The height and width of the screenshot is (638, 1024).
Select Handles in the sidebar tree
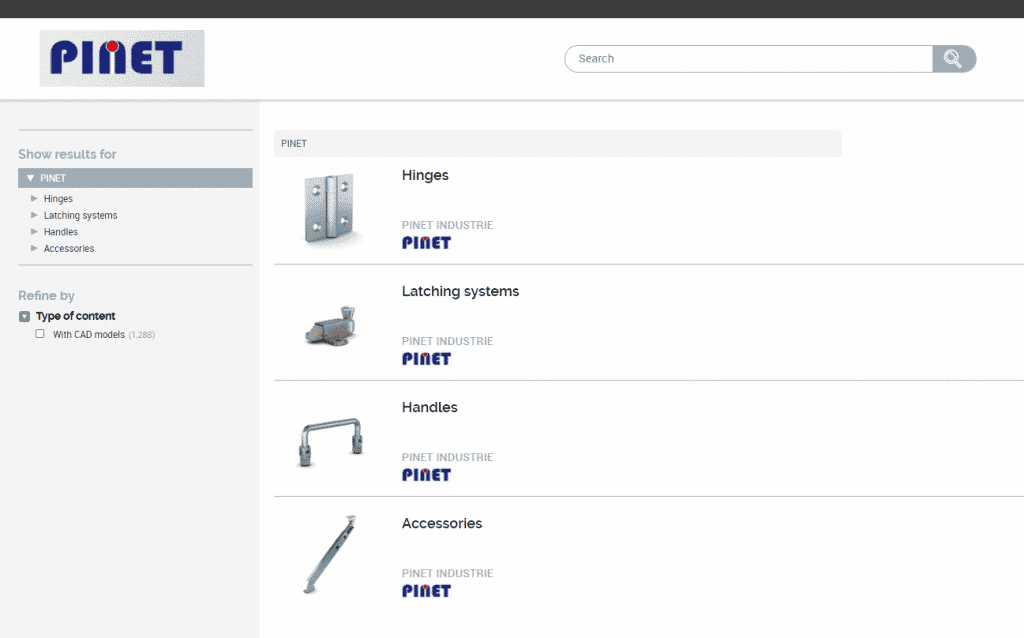click(60, 232)
